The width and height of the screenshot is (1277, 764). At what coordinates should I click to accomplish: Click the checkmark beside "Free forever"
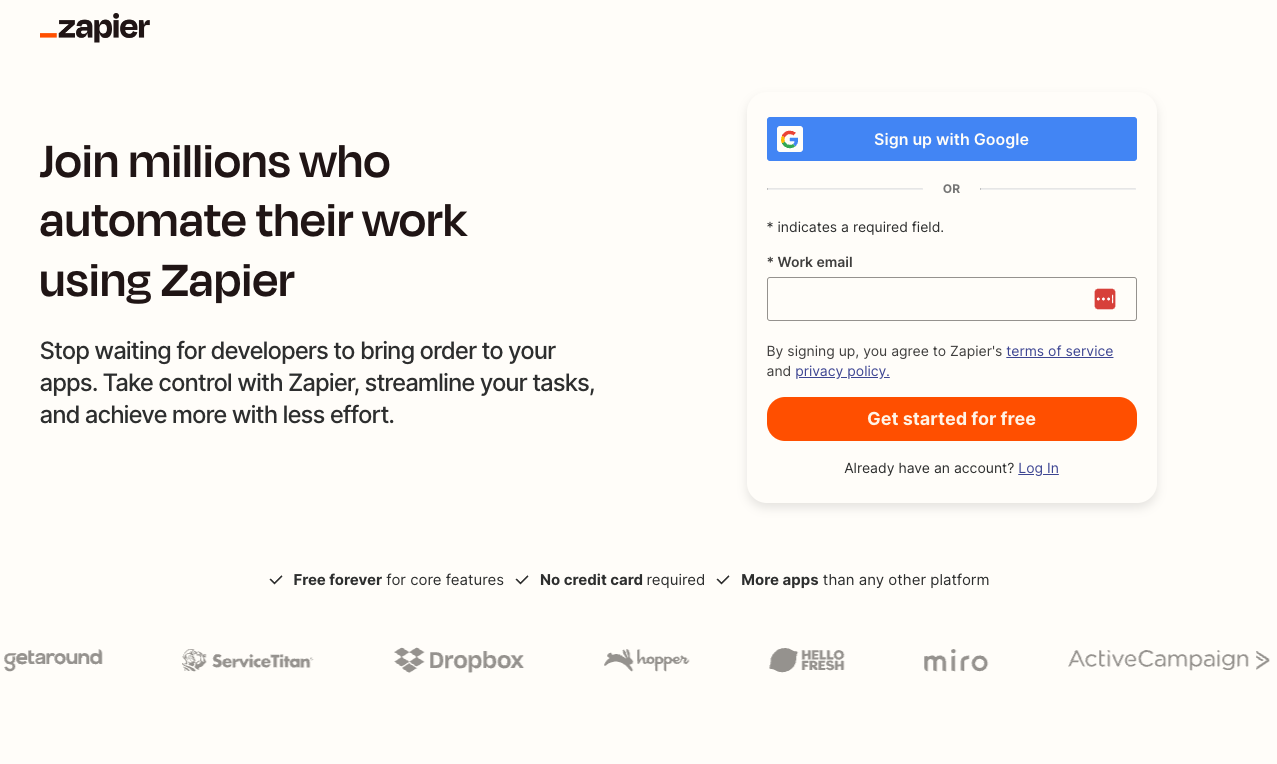[275, 579]
